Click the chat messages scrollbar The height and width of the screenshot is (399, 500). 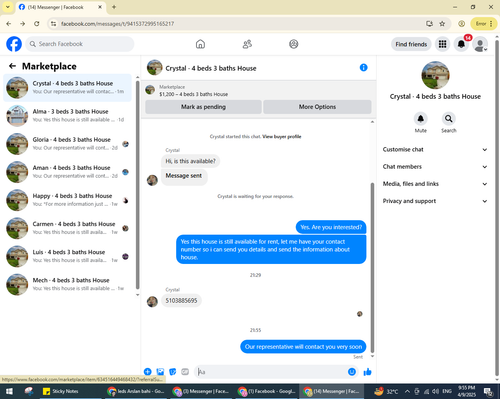372,267
